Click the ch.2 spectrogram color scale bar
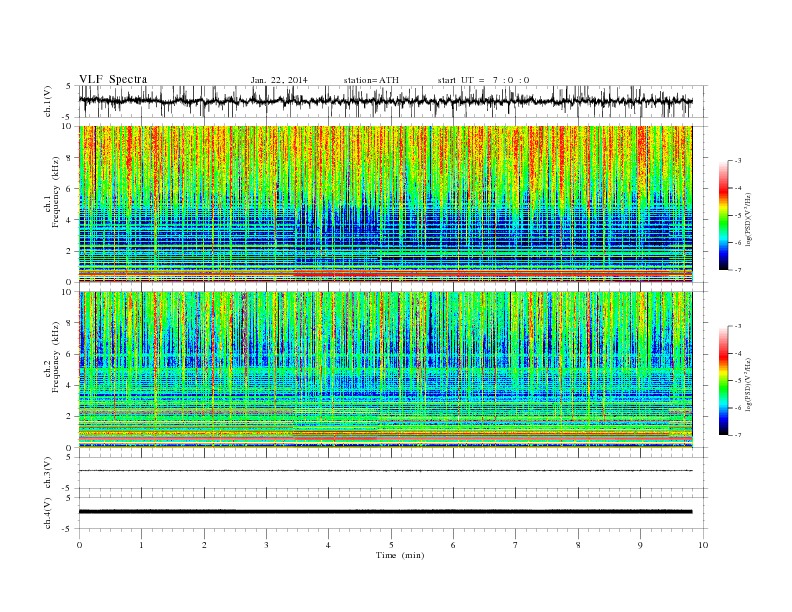The width and height of the screenshot is (792, 612). coord(723,381)
